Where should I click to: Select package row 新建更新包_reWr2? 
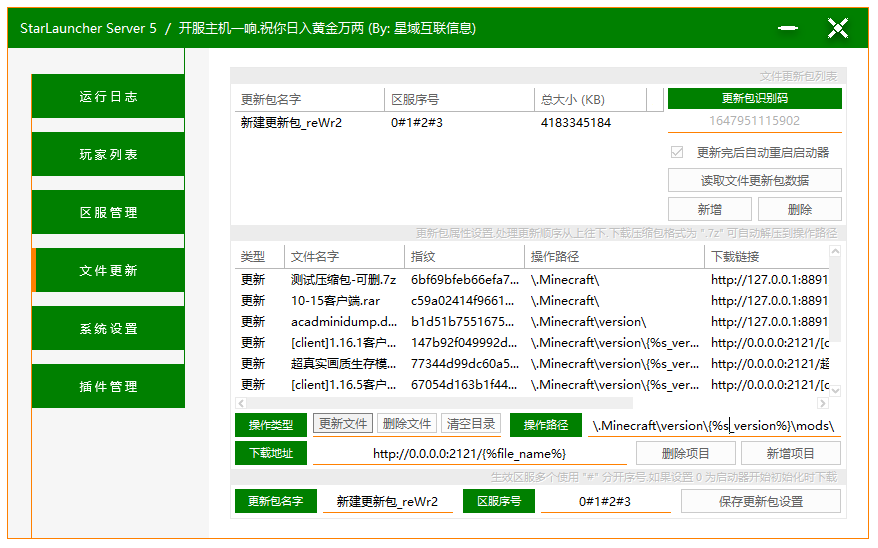(448, 123)
